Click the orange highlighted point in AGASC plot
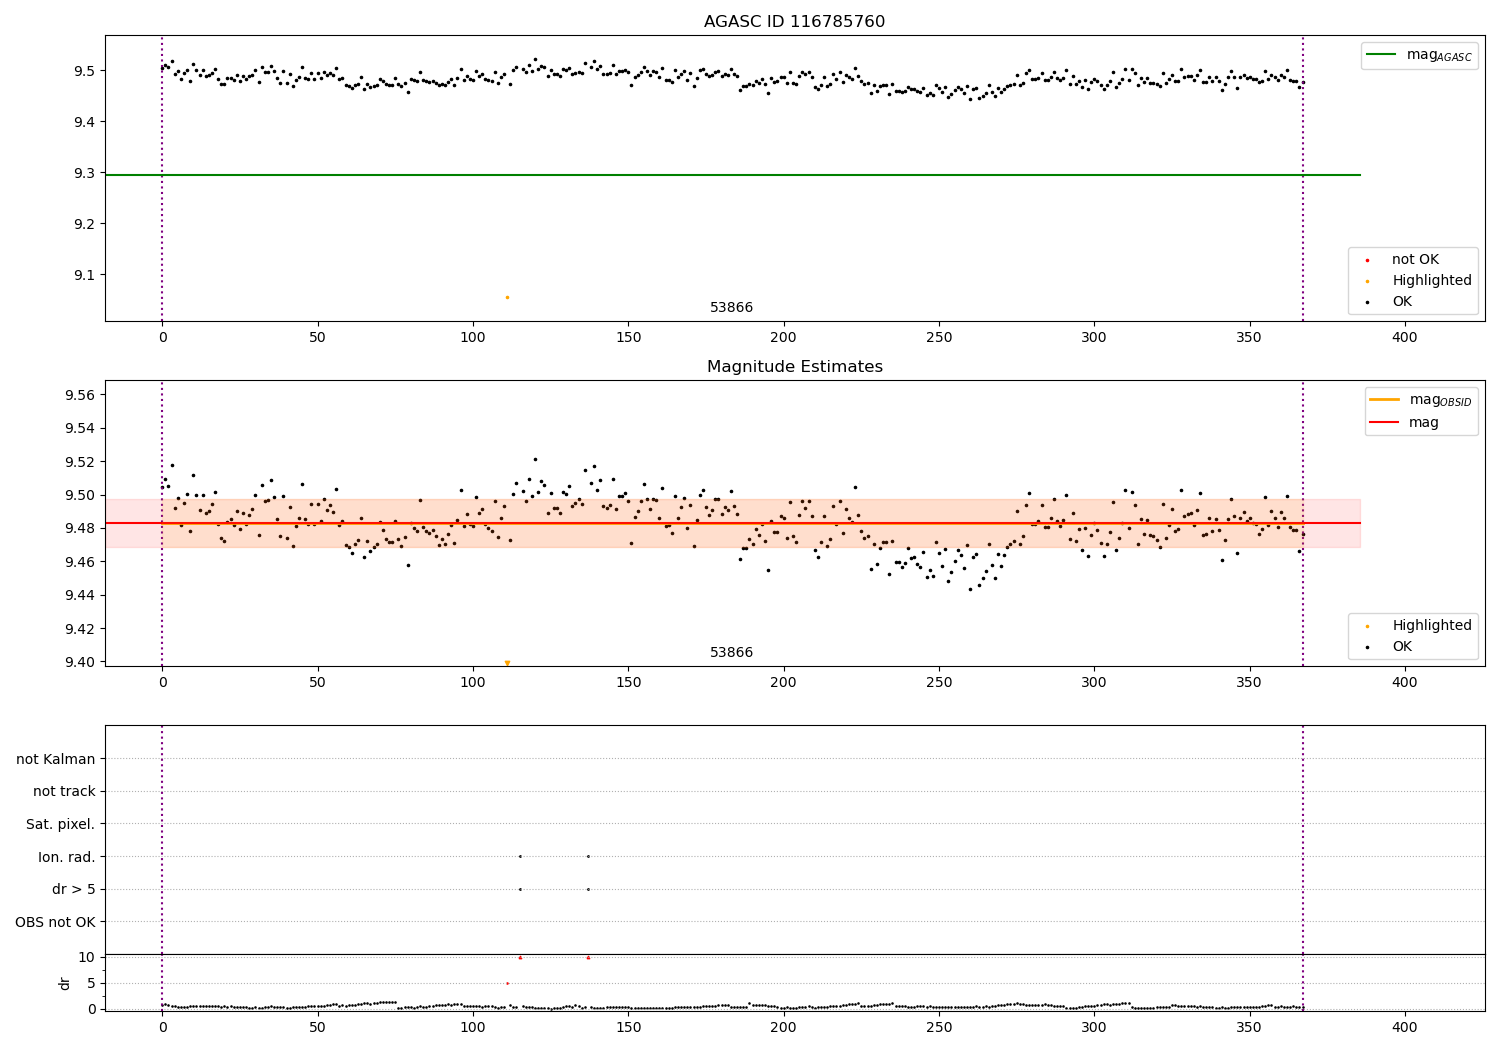1500x1050 pixels. (x=507, y=297)
